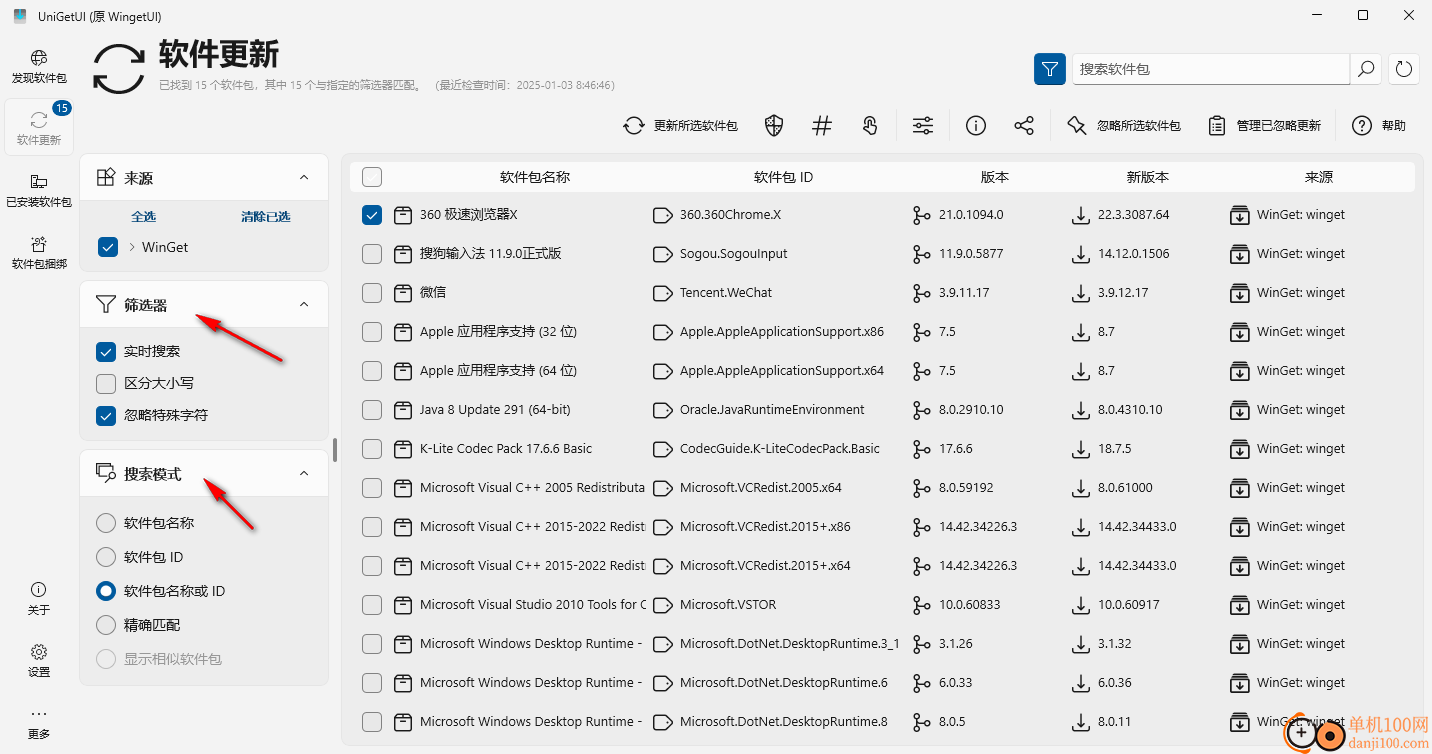Select 软件包名称或 ID search mode
Image resolution: width=1432 pixels, height=754 pixels.
coord(106,591)
